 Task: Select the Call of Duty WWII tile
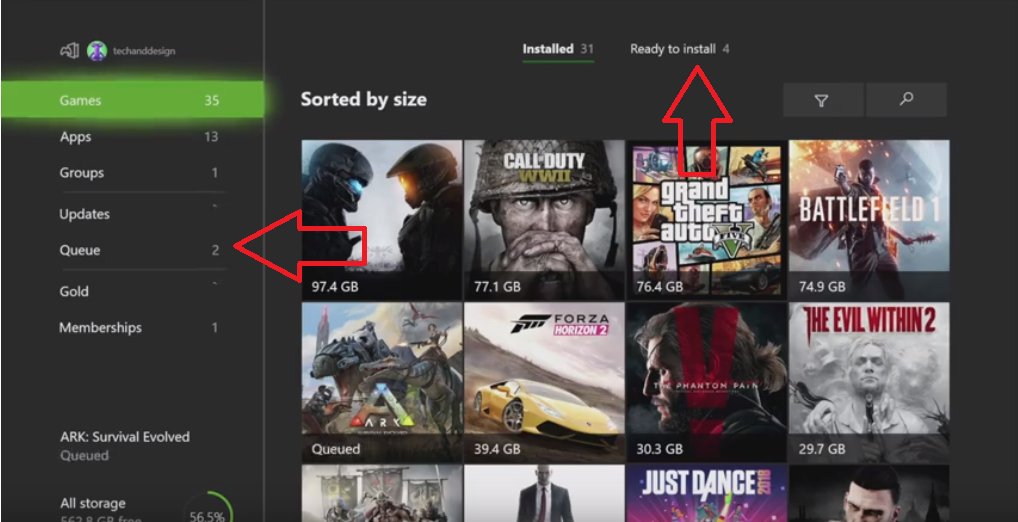tap(544, 219)
